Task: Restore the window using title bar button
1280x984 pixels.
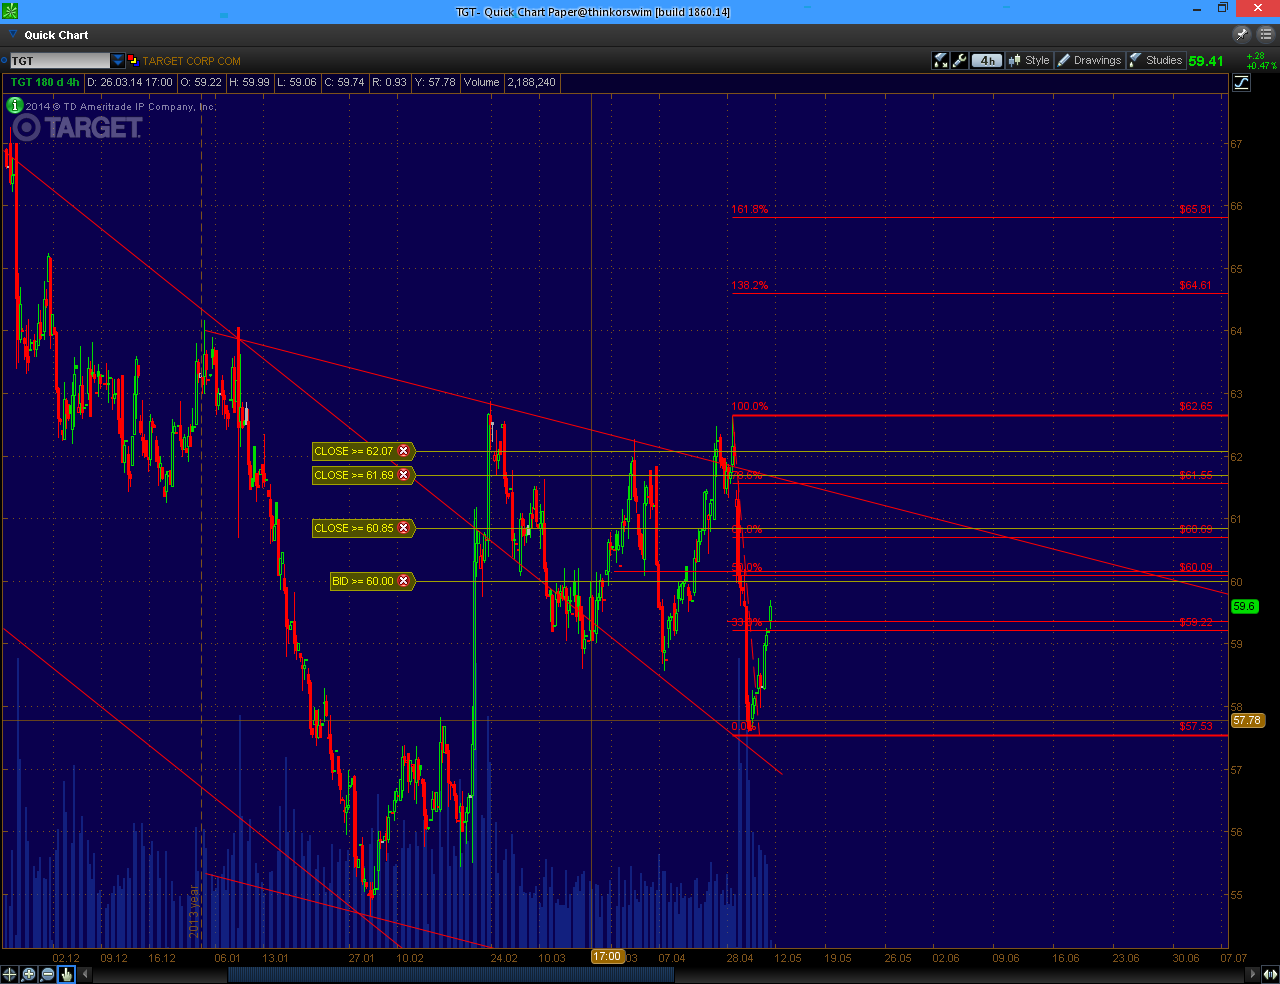Action: click(x=1222, y=8)
